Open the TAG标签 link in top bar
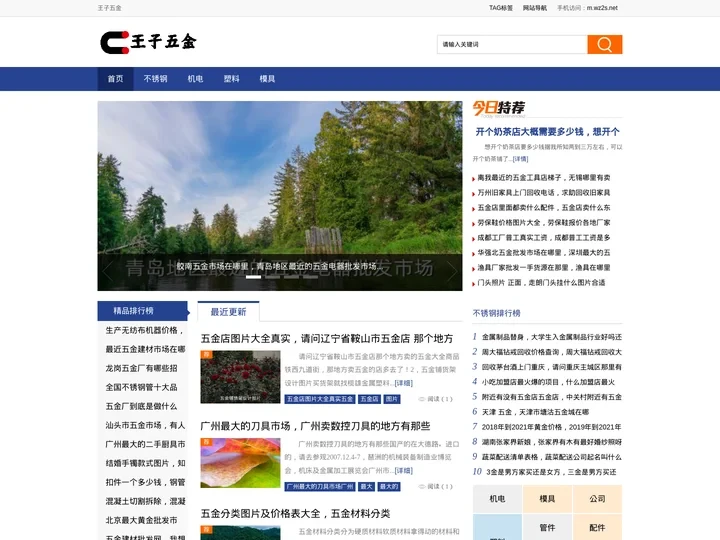This screenshot has height=540, width=720. (501, 8)
